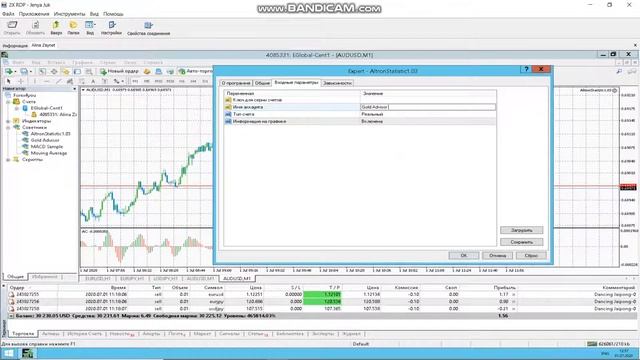Select the crosshair tool in MetaTrader

tap(21, 81)
